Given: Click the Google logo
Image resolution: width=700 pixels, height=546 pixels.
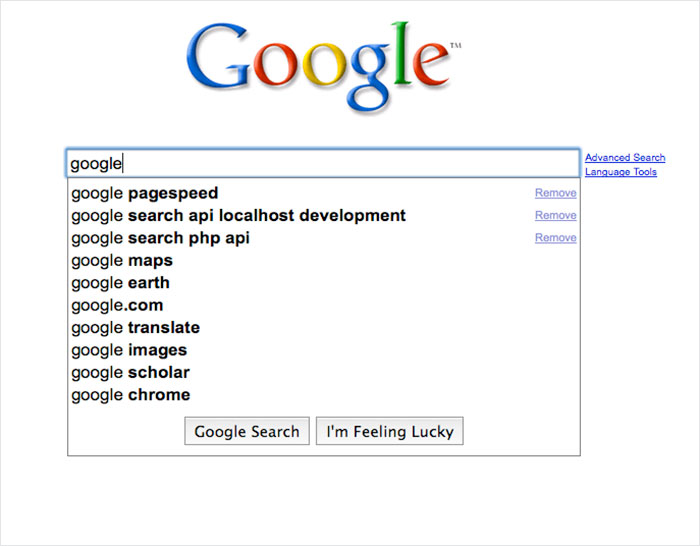Looking at the screenshot, I should (x=318, y=67).
